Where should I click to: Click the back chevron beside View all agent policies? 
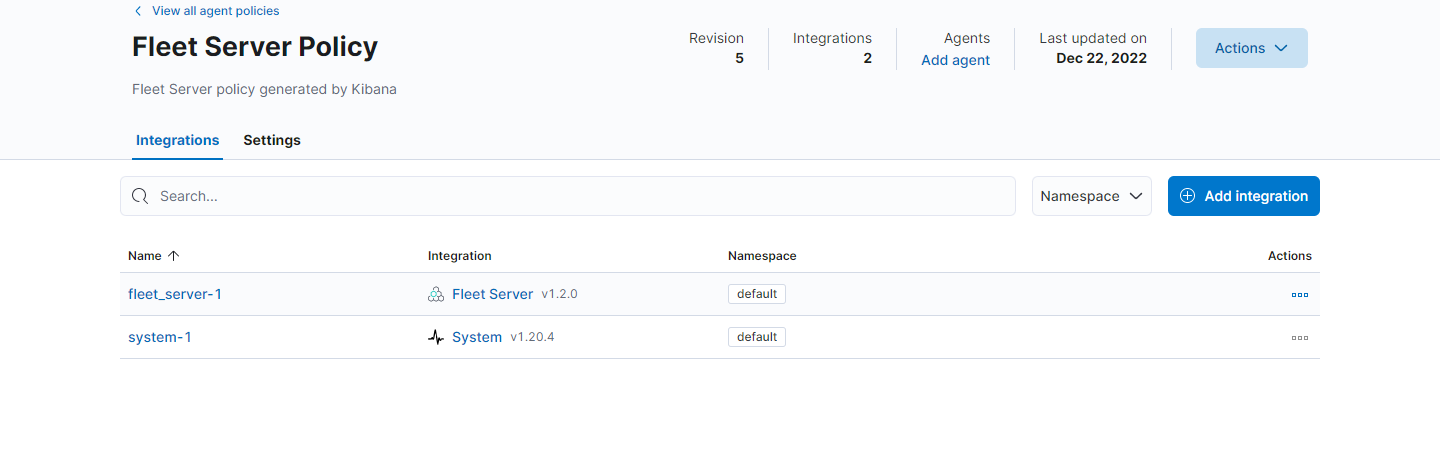tap(138, 11)
